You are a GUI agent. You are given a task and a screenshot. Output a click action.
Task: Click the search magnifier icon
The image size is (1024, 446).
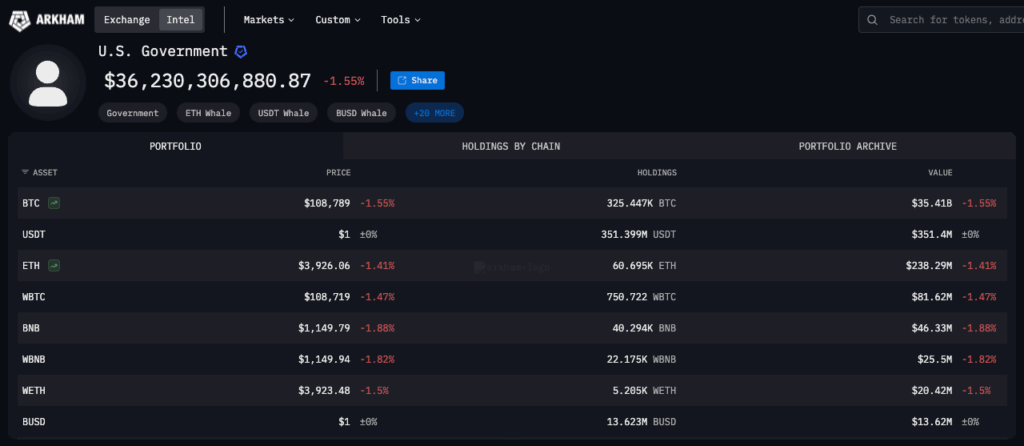pos(873,20)
